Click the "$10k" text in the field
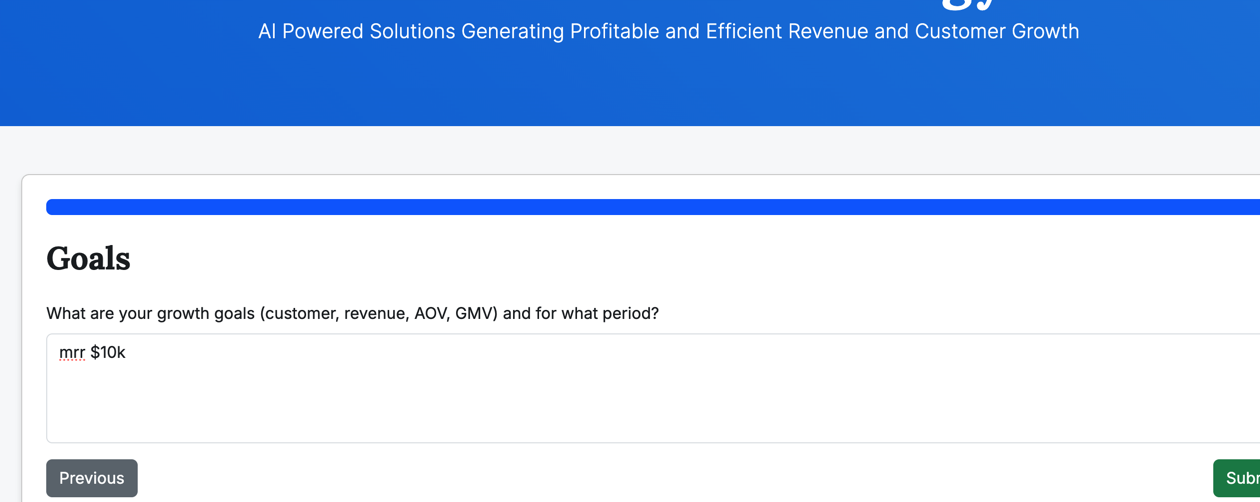 108,353
